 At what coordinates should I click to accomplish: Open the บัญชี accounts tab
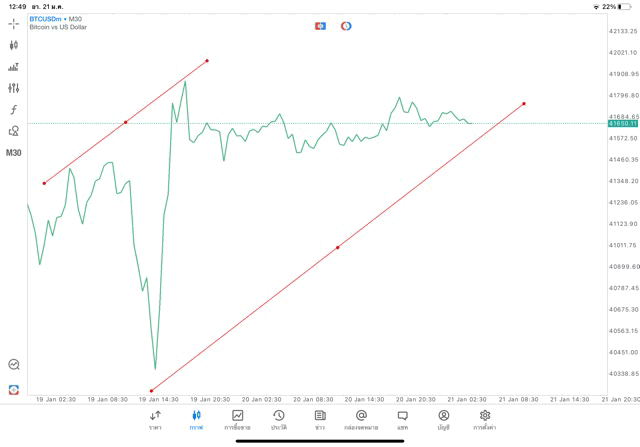click(443, 419)
